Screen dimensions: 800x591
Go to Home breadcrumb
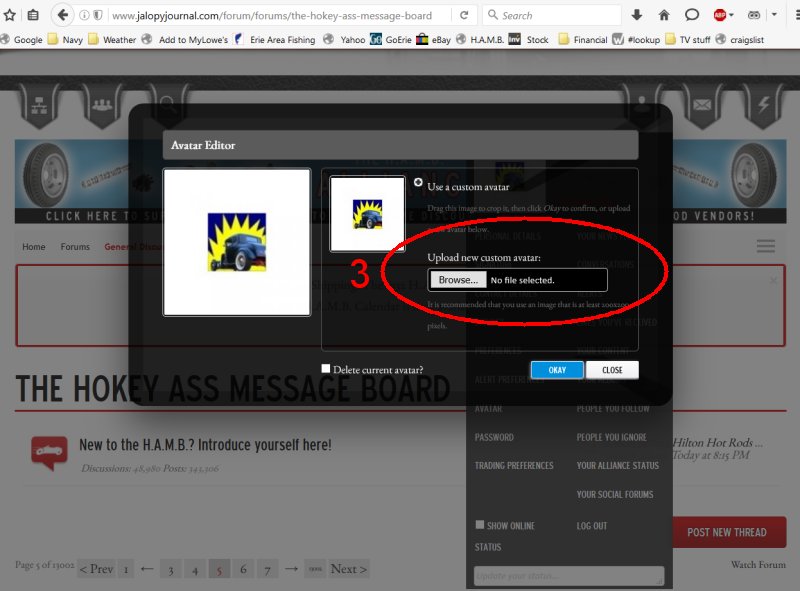click(x=34, y=247)
